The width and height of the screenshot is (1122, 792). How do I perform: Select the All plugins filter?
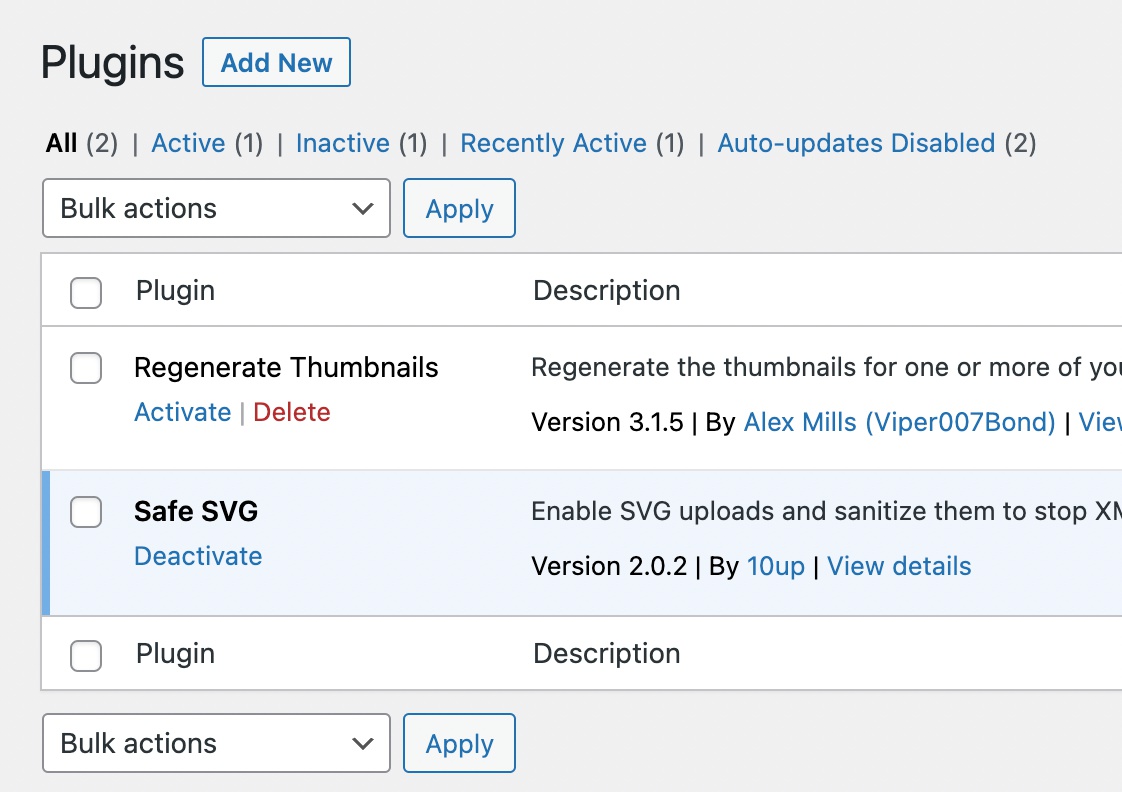[x=61, y=143]
